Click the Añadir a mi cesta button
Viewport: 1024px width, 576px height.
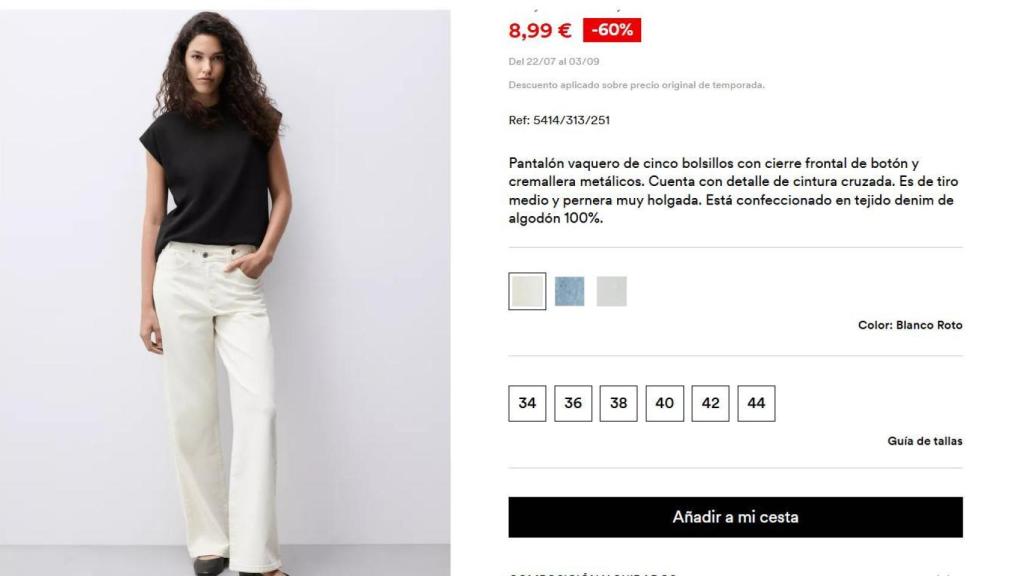tap(735, 517)
